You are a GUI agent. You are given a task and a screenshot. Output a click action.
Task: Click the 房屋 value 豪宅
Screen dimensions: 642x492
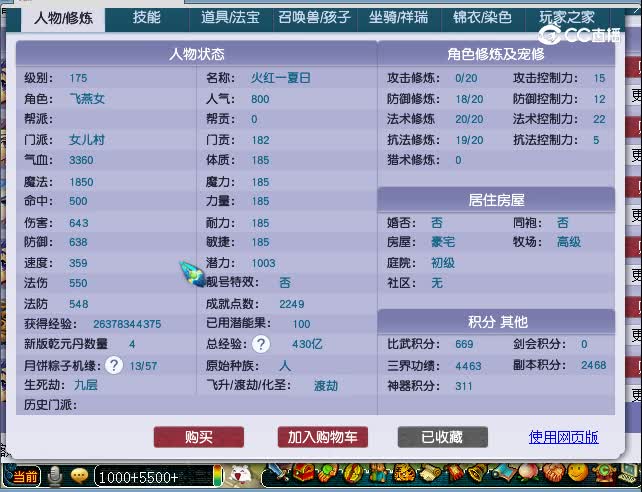click(x=443, y=241)
